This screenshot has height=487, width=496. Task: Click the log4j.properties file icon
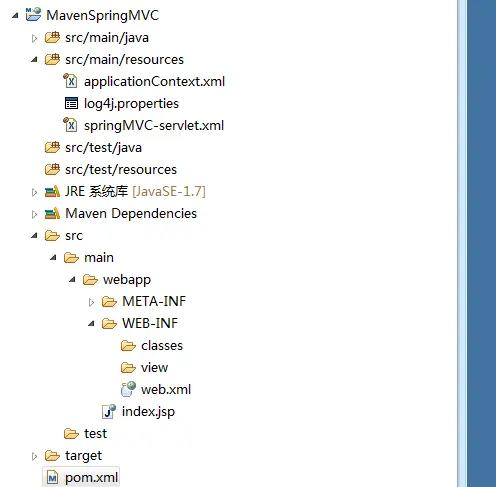click(71, 103)
